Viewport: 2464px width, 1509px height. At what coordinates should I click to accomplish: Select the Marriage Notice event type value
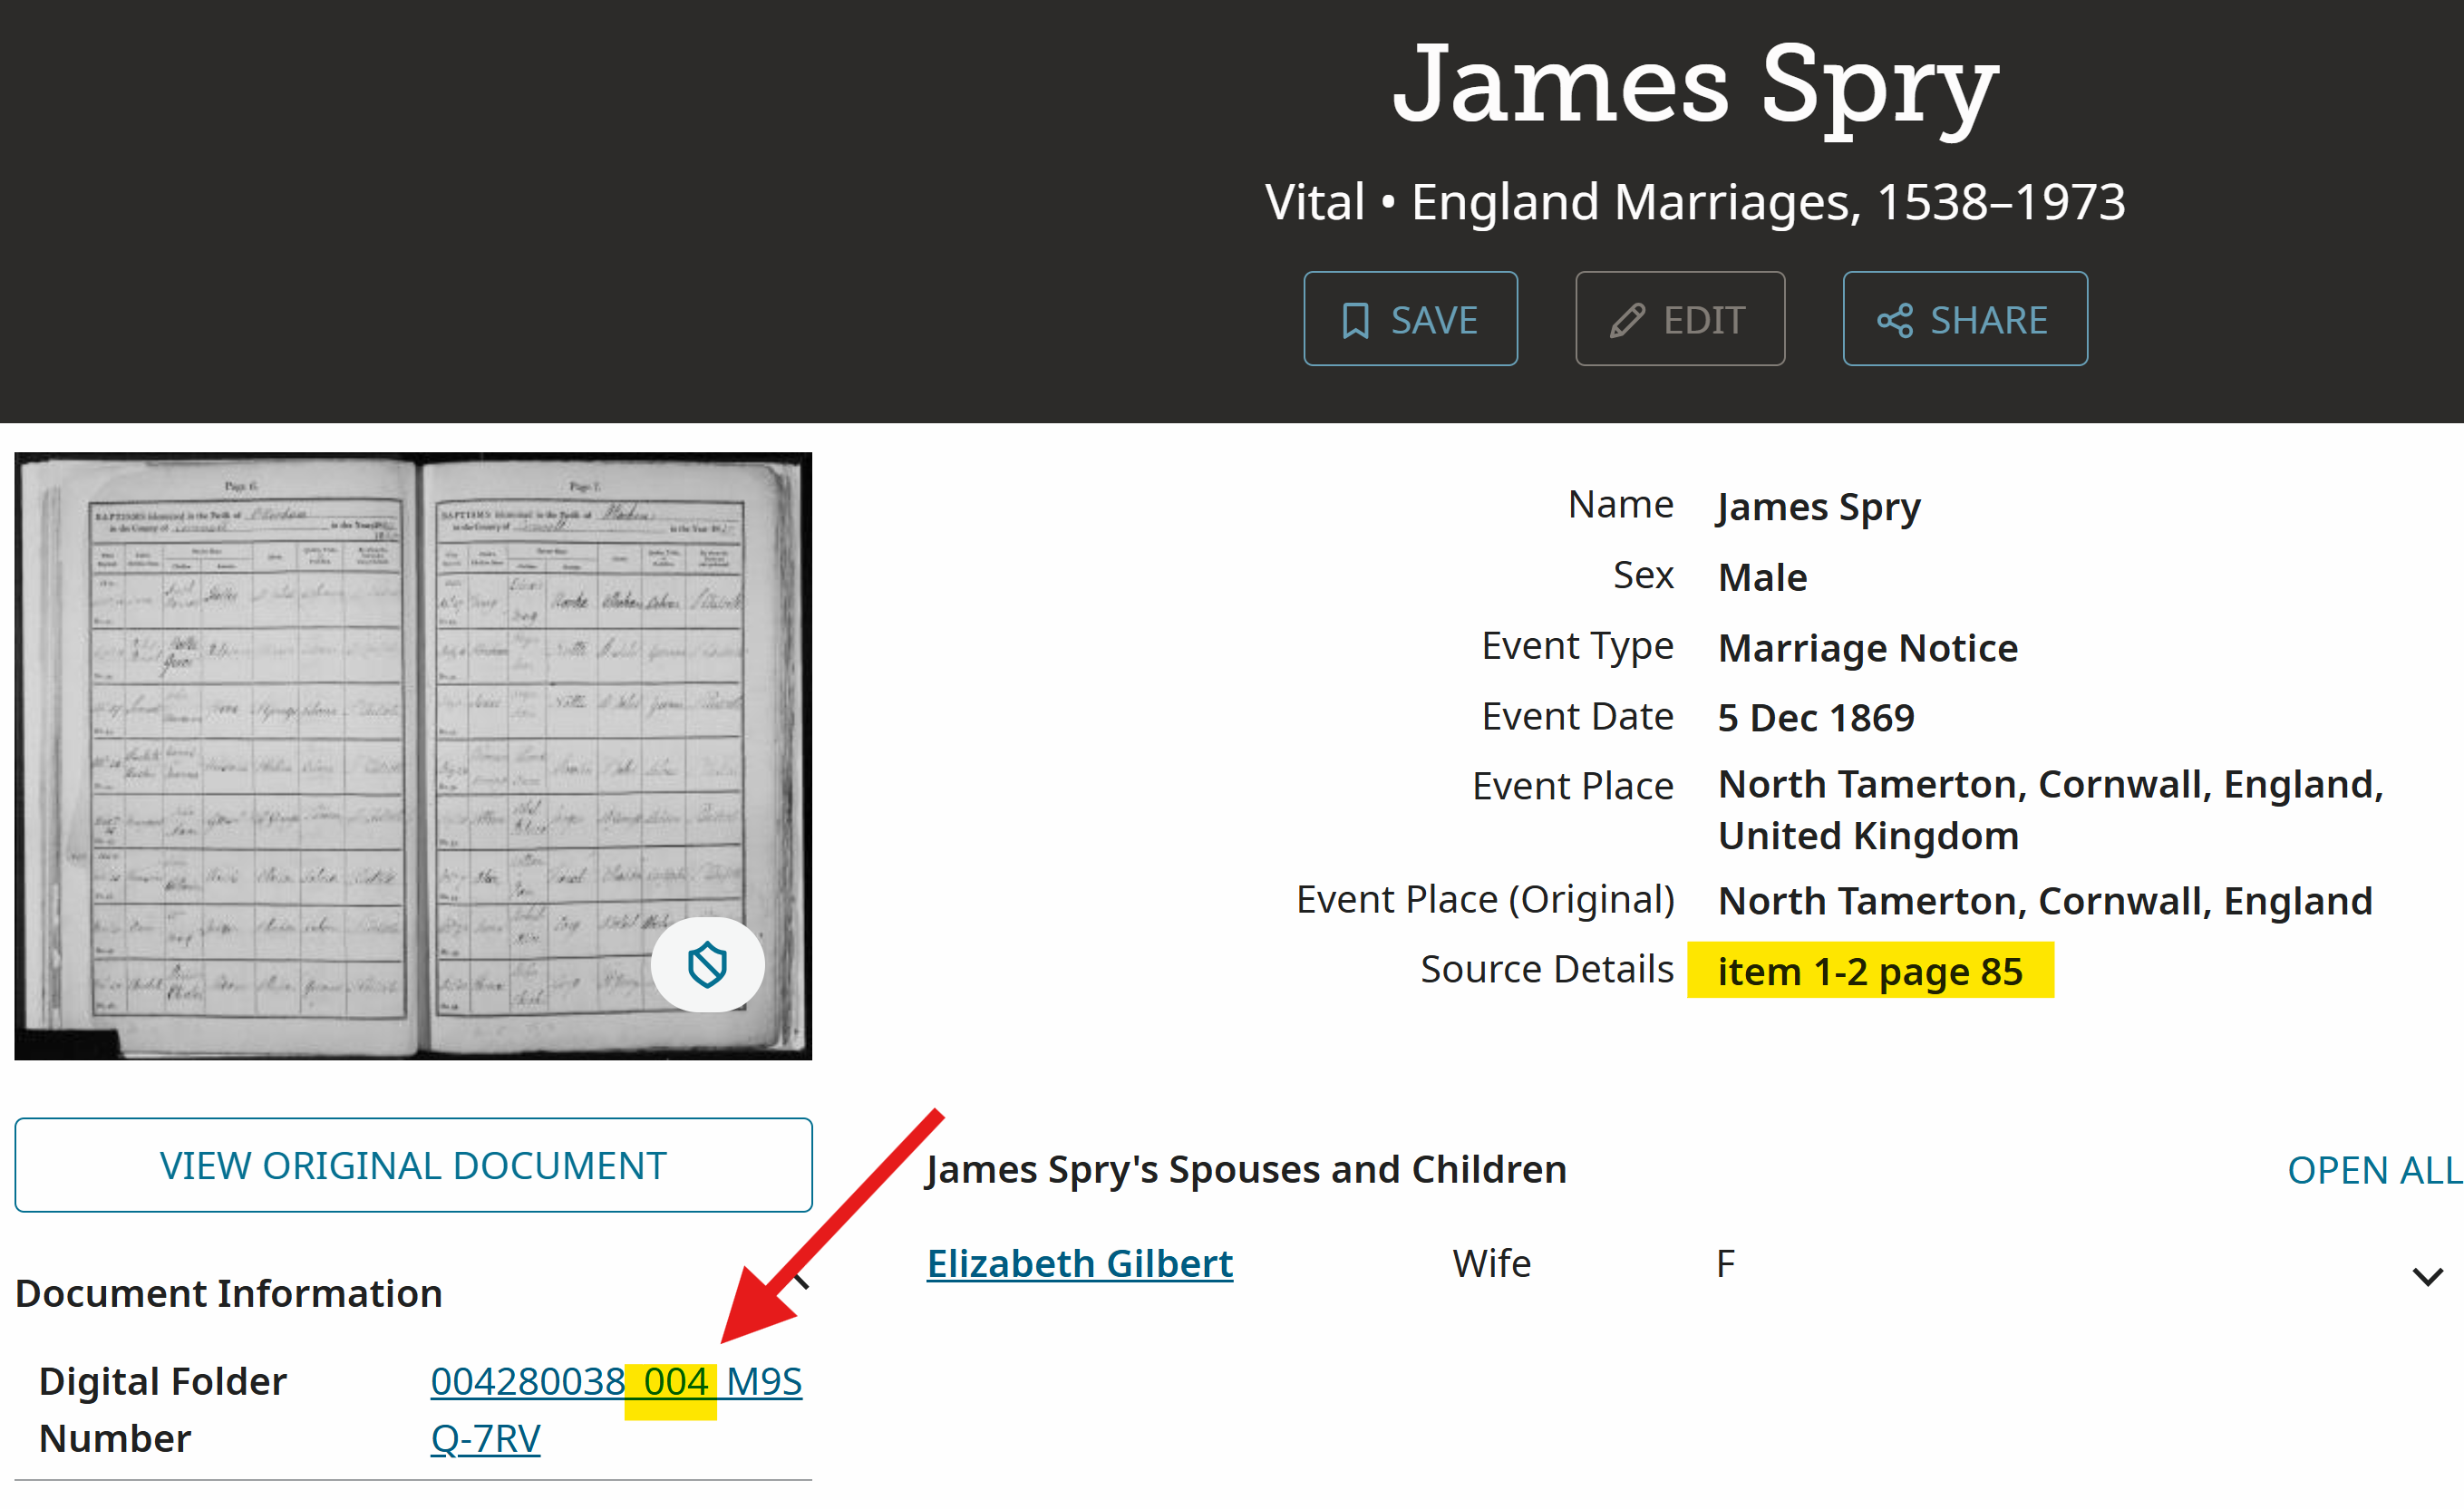1868,648
